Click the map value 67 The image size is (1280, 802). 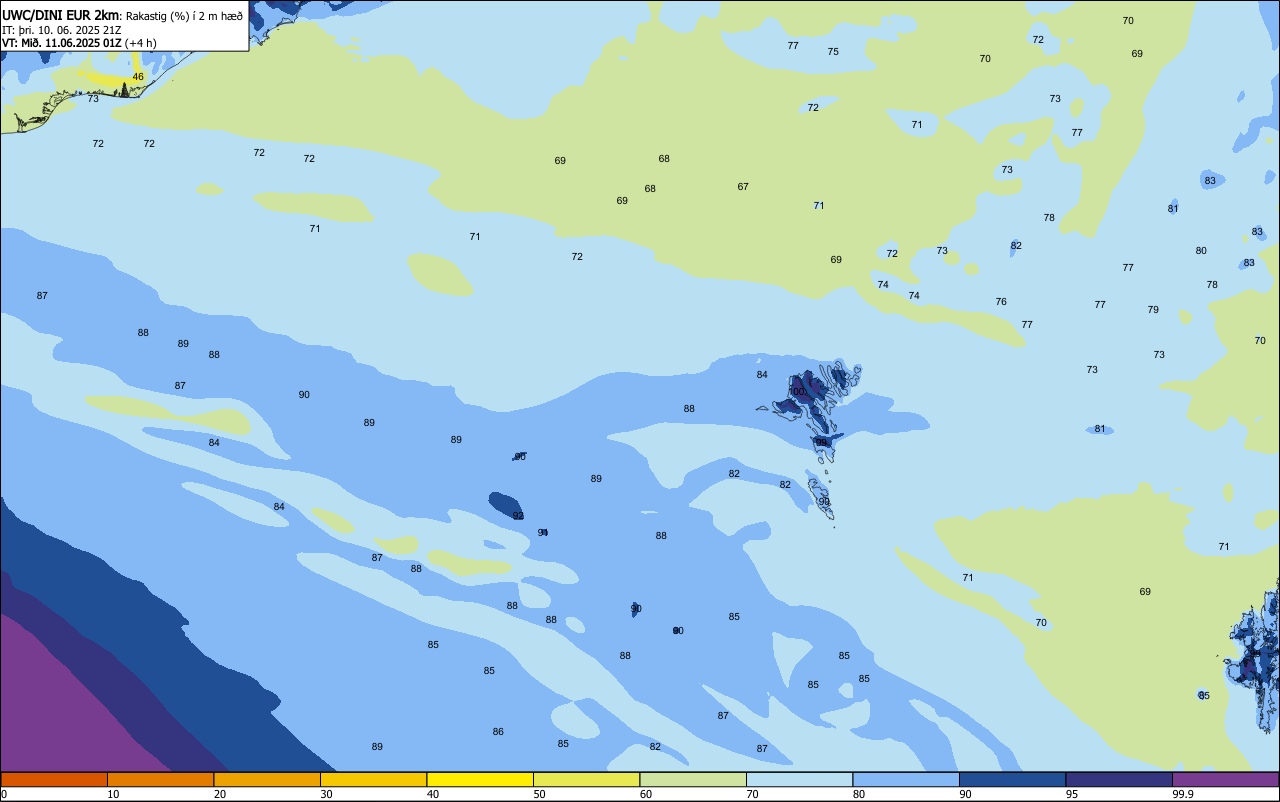[x=743, y=187]
